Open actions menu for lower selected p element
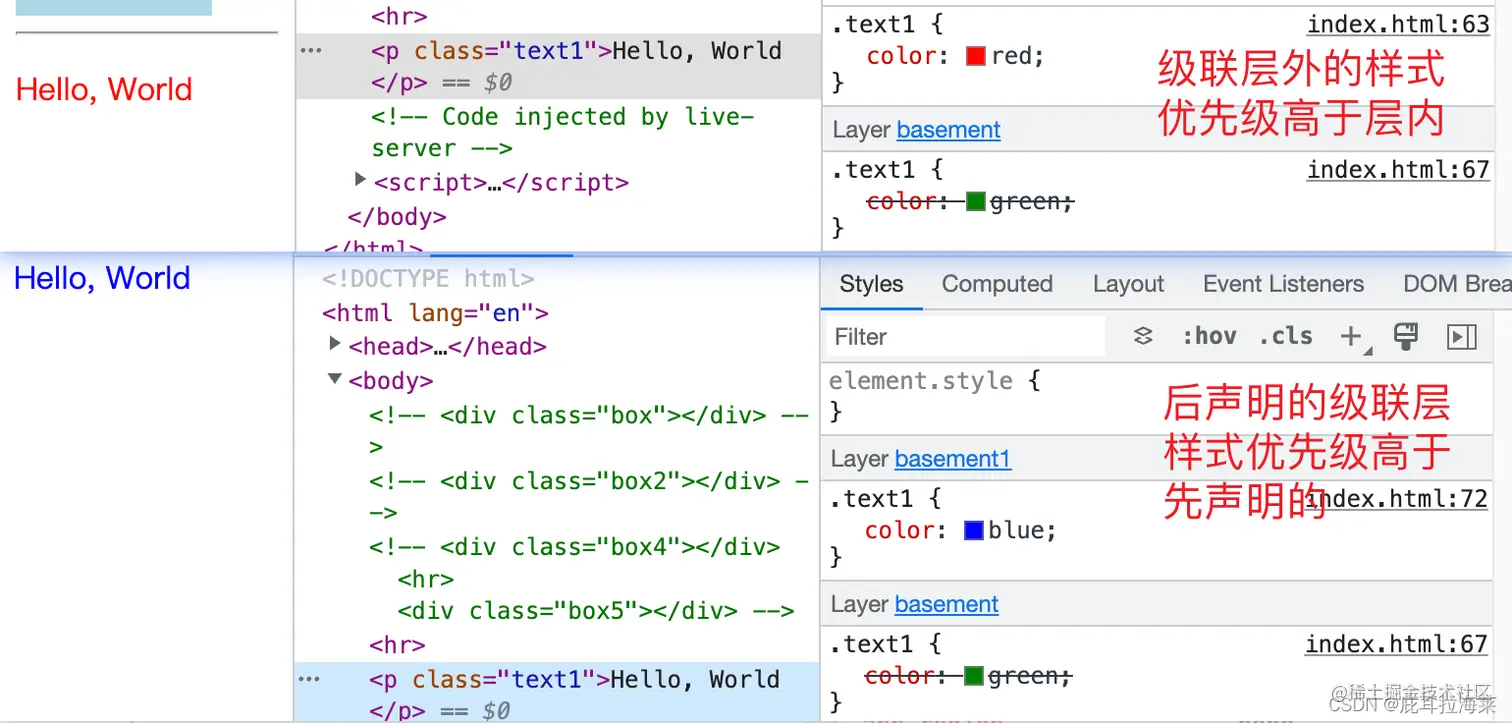The width and height of the screenshot is (1512, 723). click(310, 679)
